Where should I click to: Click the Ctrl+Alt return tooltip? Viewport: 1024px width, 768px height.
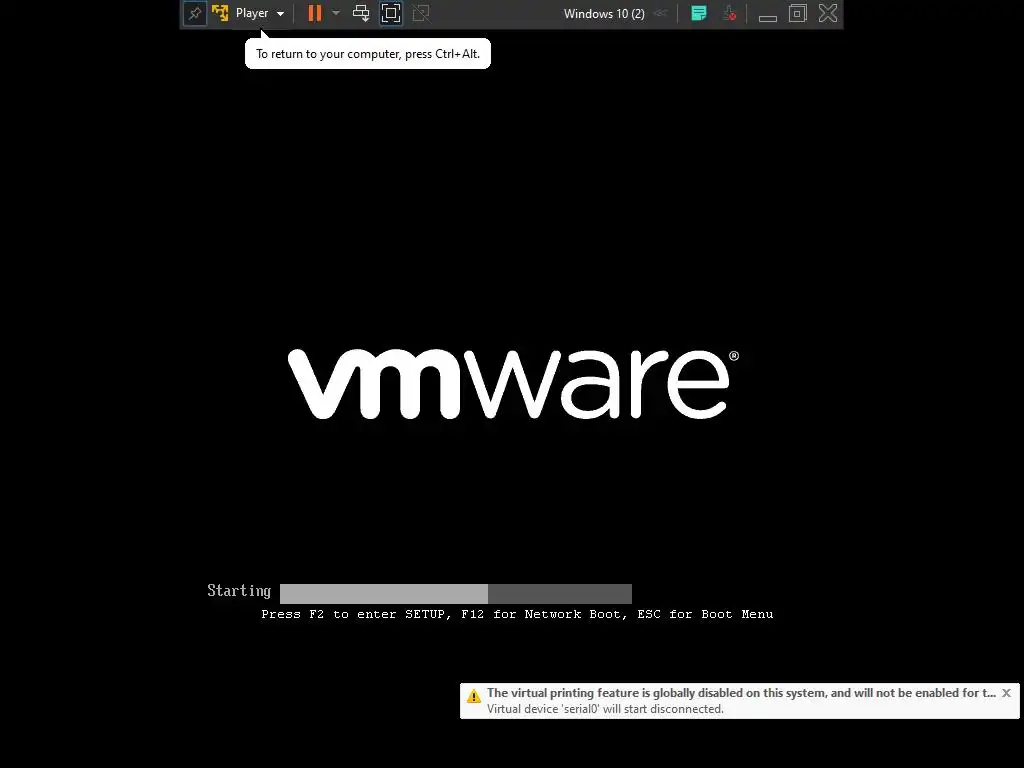368,54
